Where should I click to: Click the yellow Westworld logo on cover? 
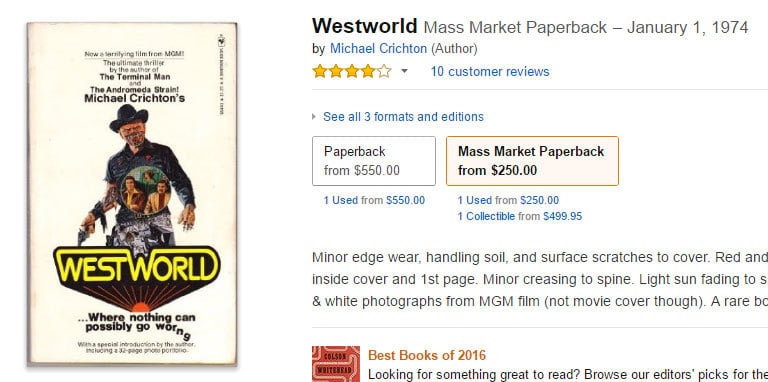coord(137,265)
